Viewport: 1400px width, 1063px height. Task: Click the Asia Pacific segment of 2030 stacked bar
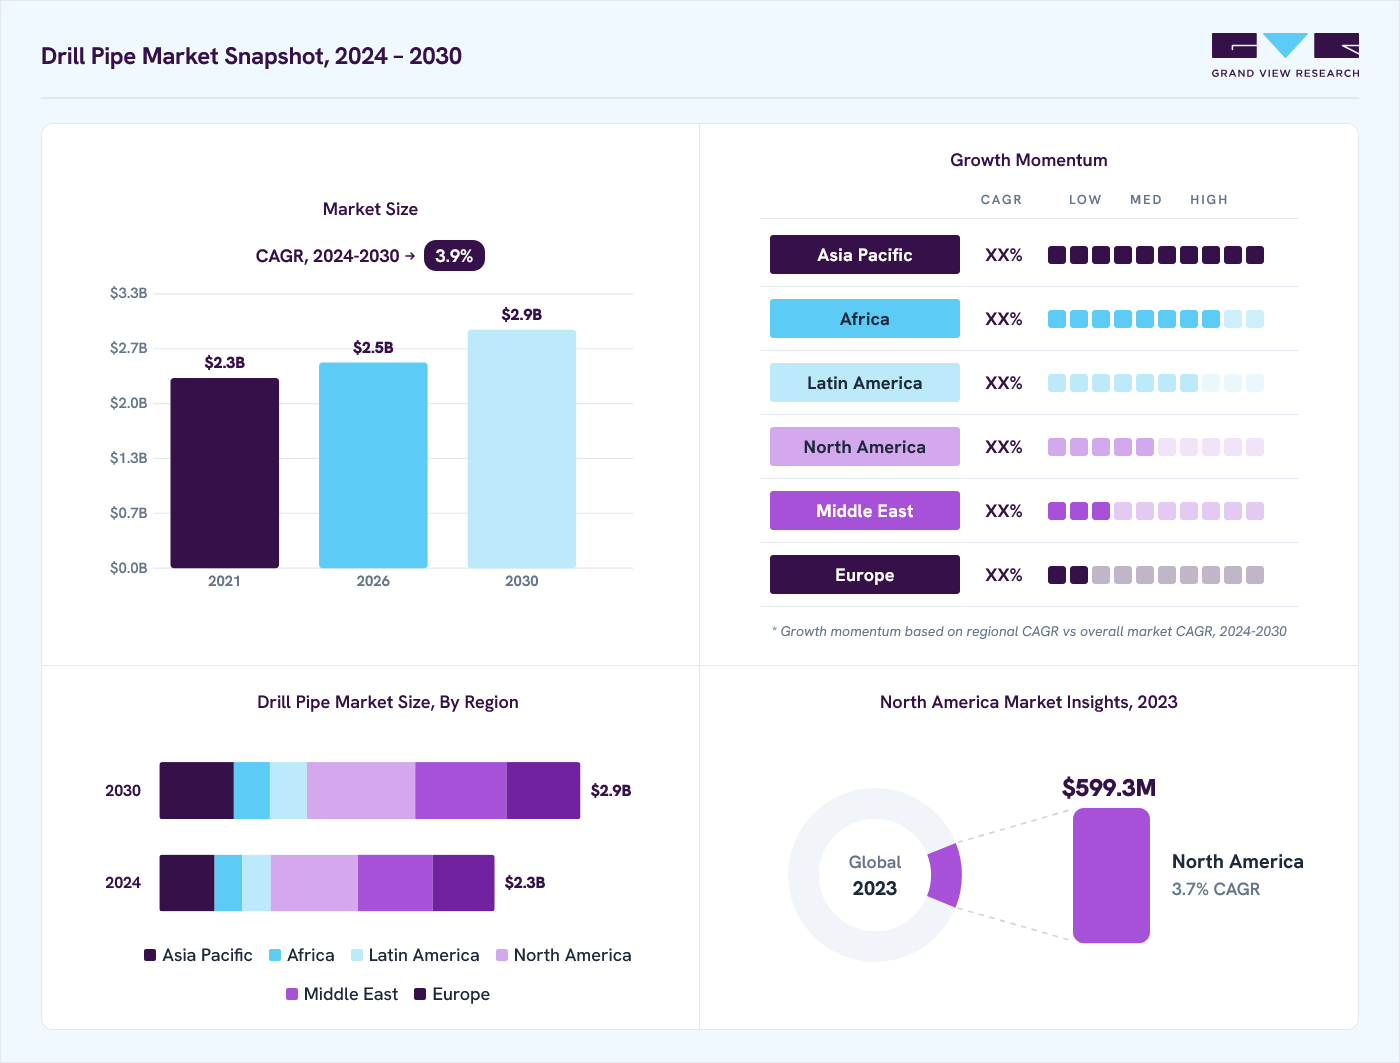click(197, 790)
